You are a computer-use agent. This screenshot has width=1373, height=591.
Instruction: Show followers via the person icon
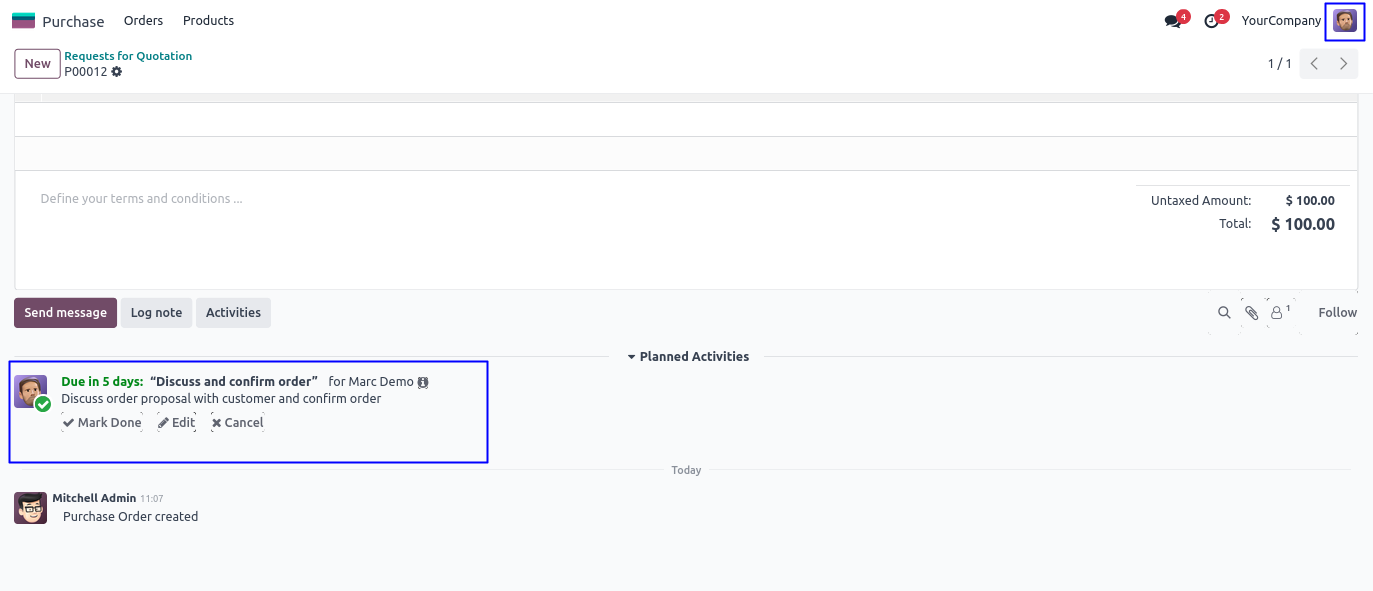pos(1278,313)
